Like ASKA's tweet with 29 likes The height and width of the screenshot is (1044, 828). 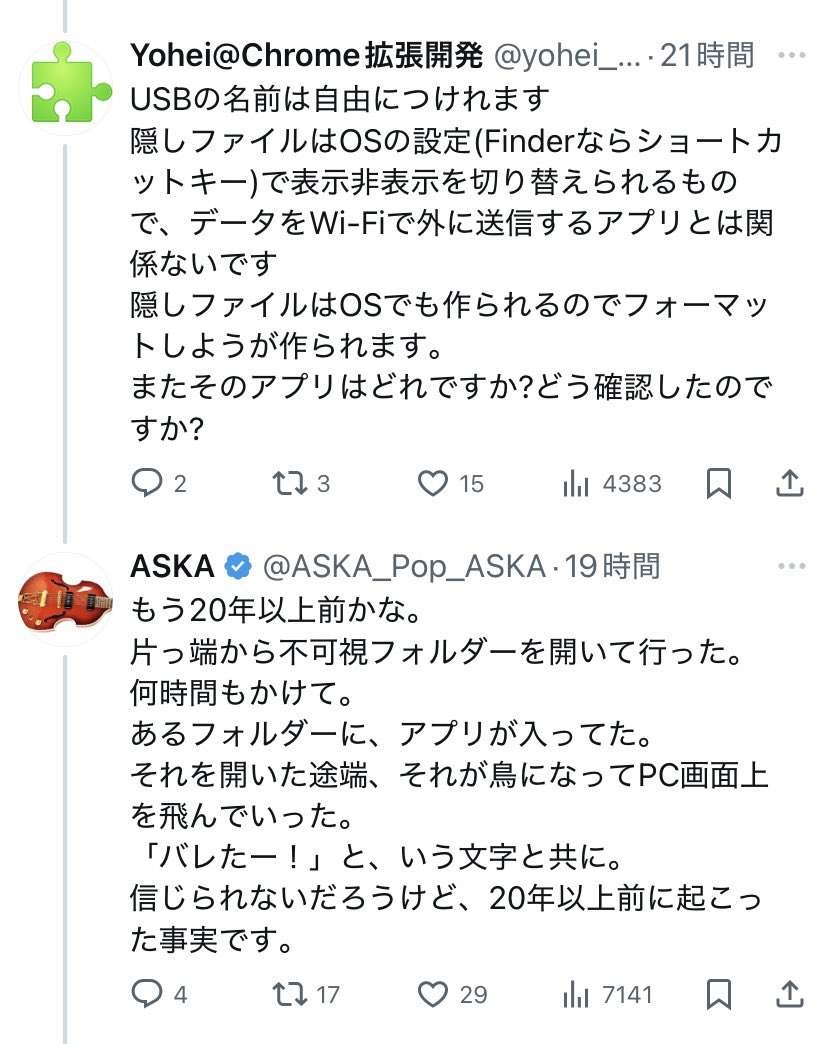pyautogui.click(x=433, y=994)
